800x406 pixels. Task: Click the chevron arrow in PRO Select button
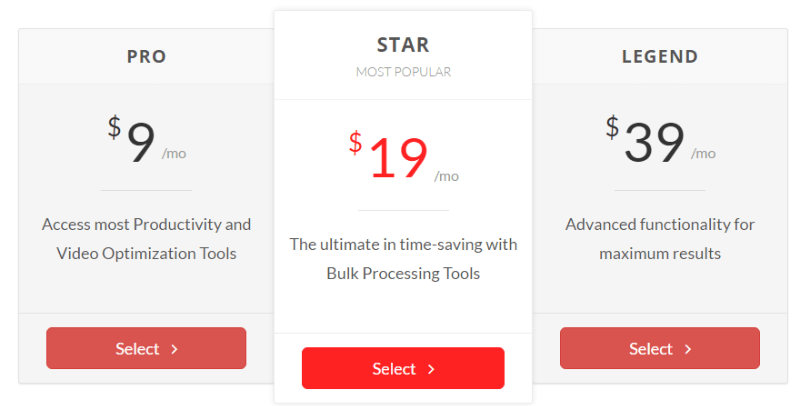tap(174, 349)
